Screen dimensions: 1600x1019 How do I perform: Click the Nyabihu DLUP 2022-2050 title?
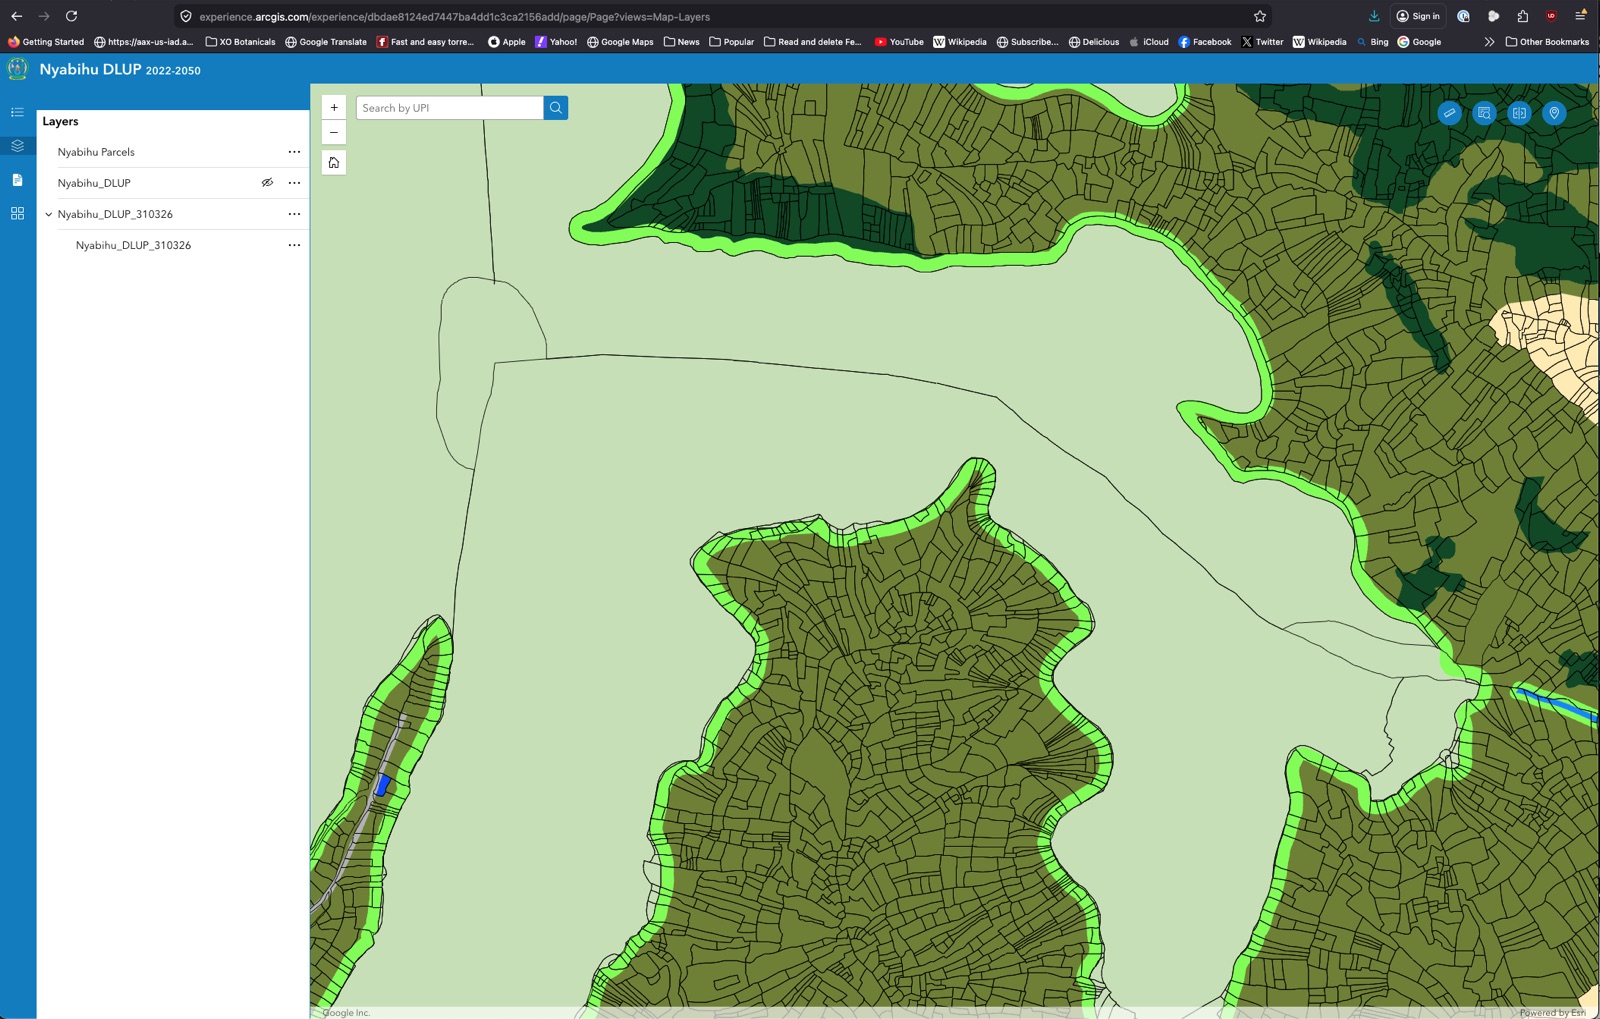tap(118, 70)
